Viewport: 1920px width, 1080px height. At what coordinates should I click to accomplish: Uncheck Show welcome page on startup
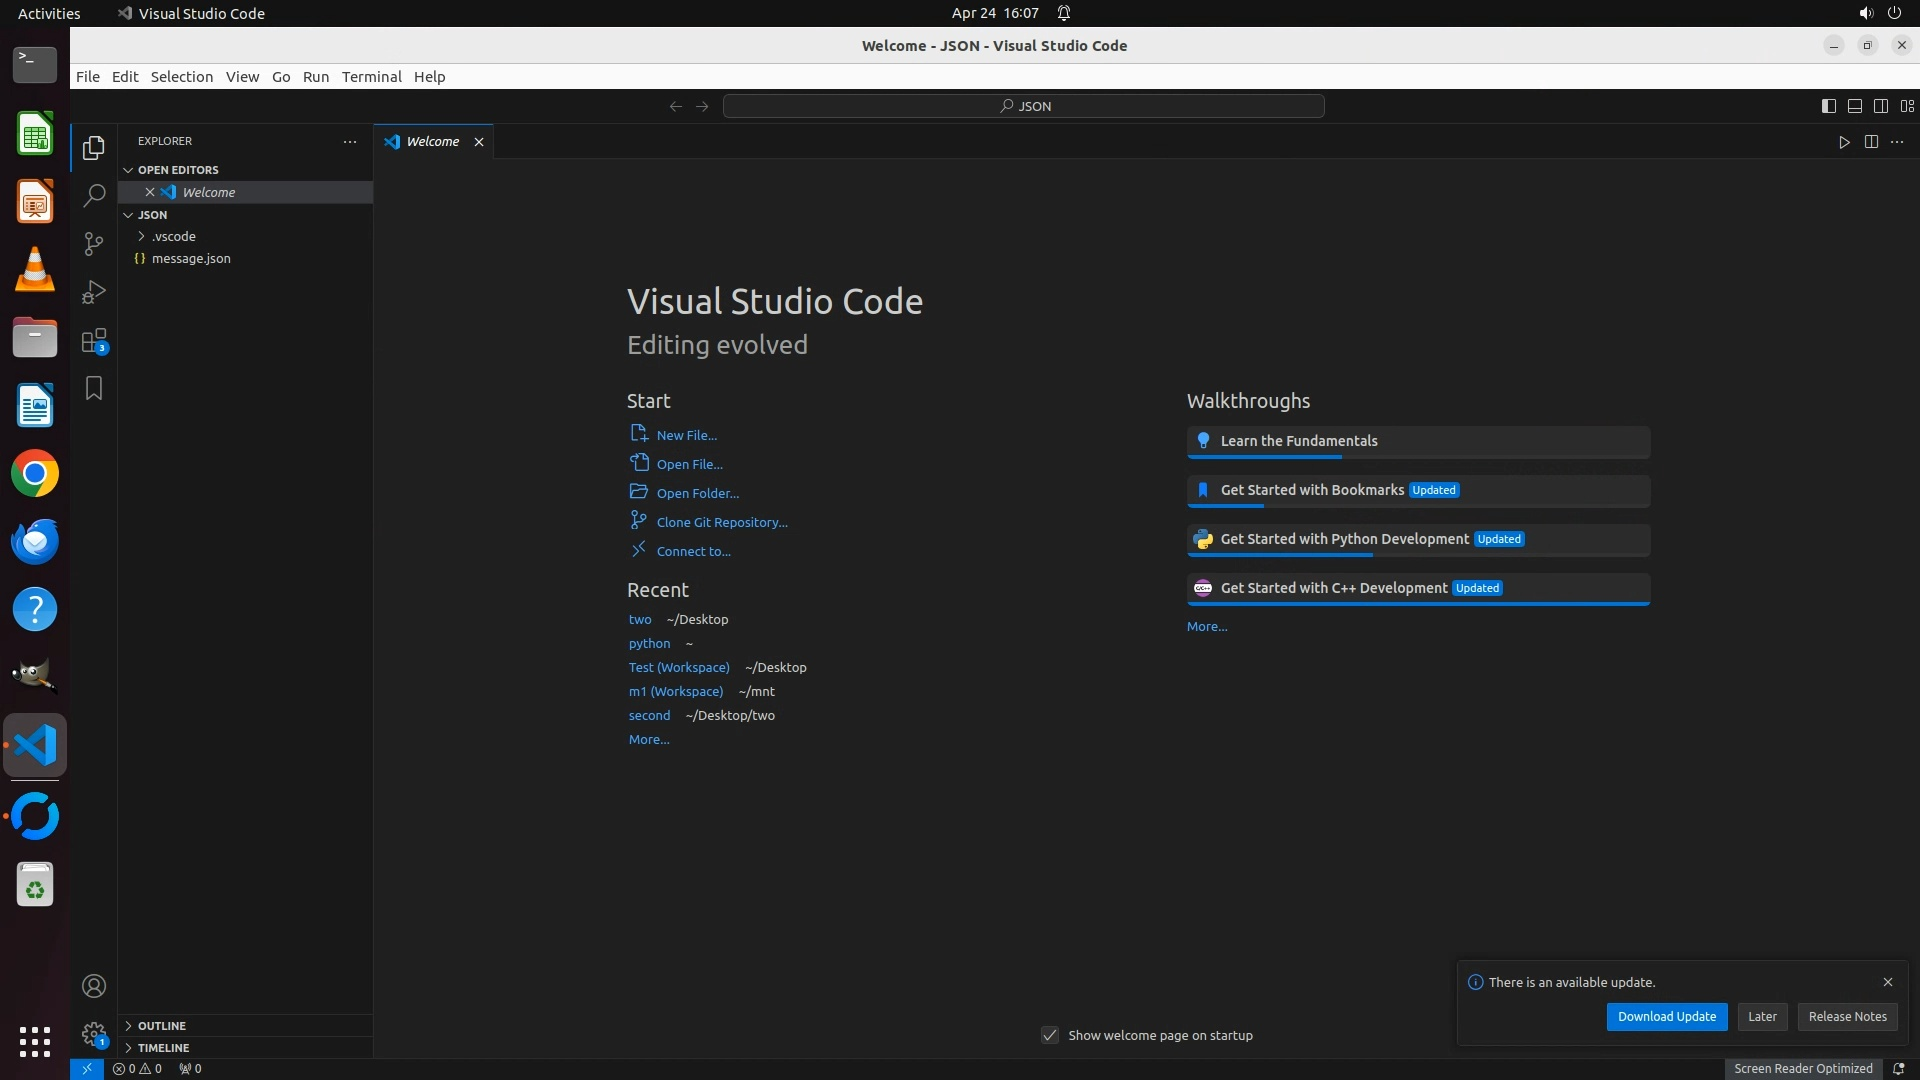1050,1035
